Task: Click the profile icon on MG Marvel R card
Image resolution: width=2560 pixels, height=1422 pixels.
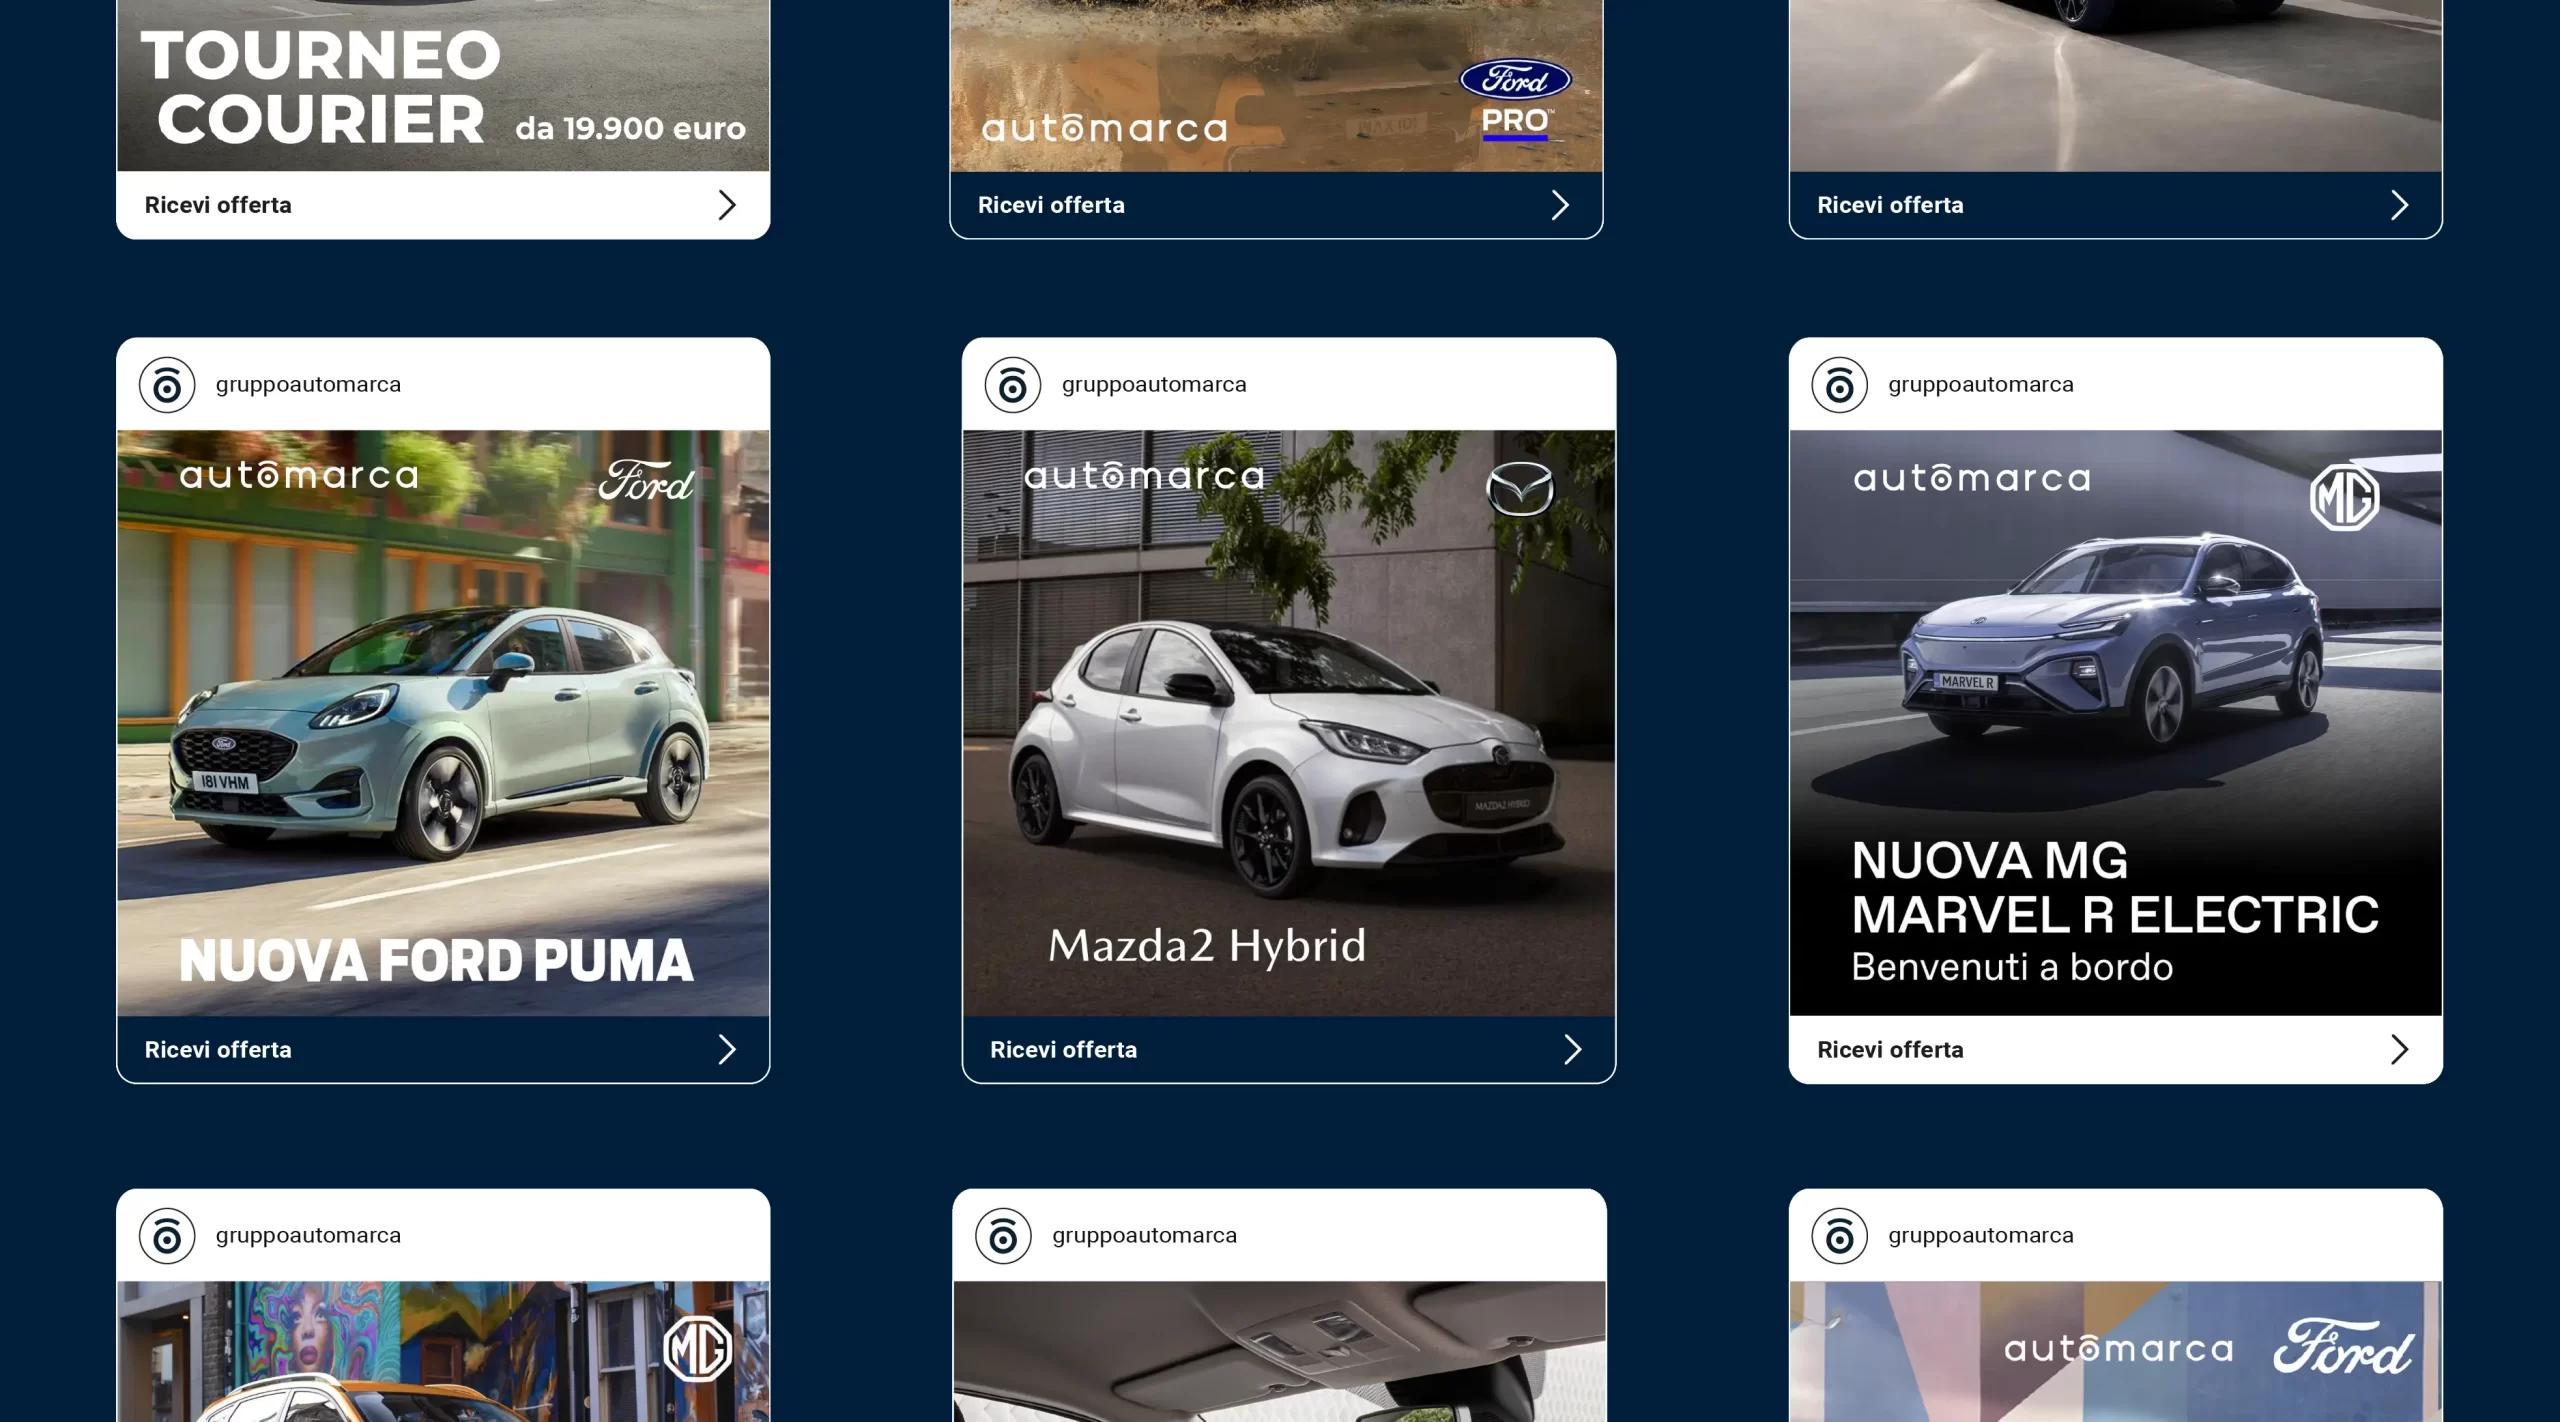Action: (1840, 385)
